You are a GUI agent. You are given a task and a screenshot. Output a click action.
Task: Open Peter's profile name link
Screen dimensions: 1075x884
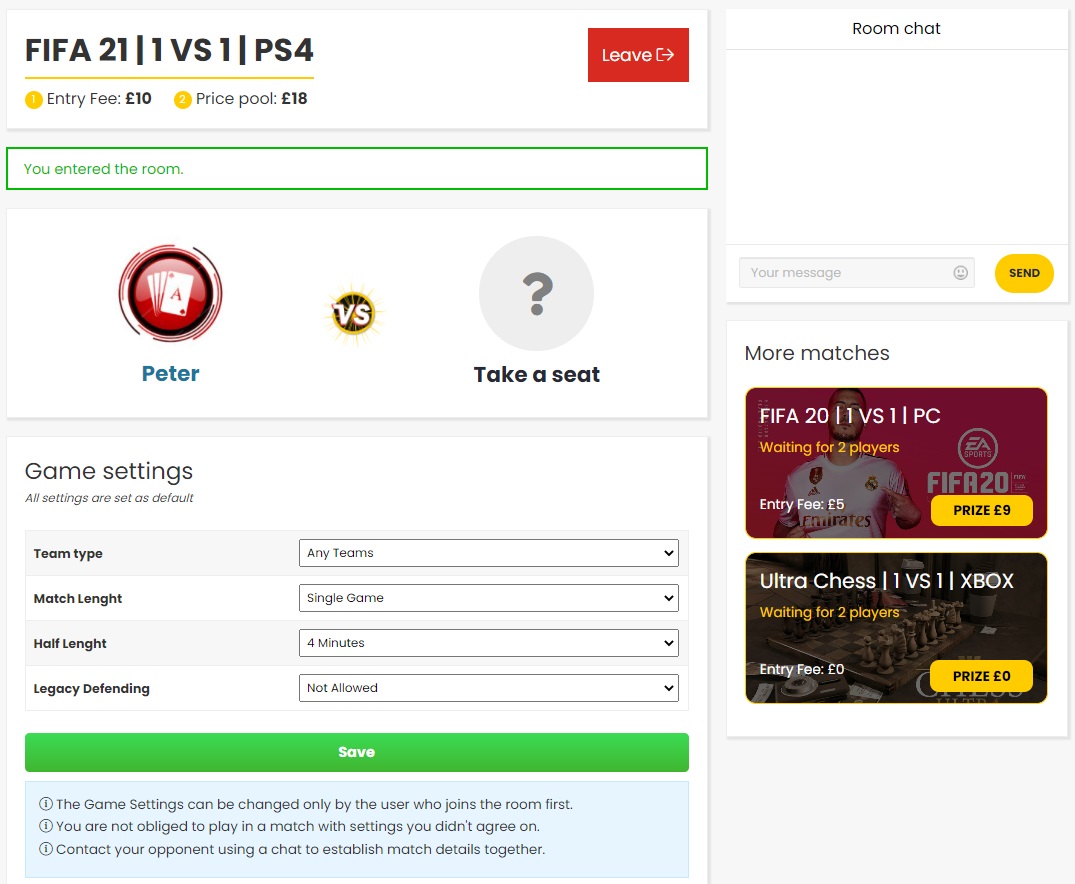click(x=170, y=374)
